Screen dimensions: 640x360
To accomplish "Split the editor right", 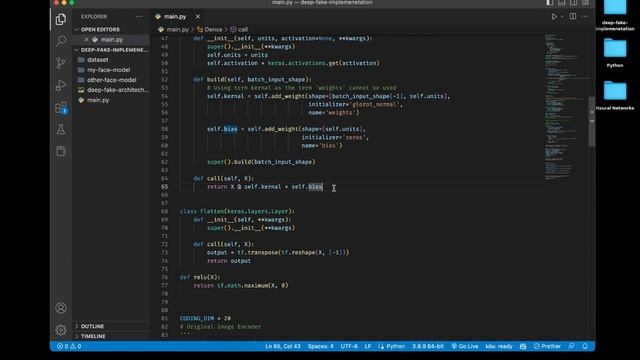I will click(573, 17).
